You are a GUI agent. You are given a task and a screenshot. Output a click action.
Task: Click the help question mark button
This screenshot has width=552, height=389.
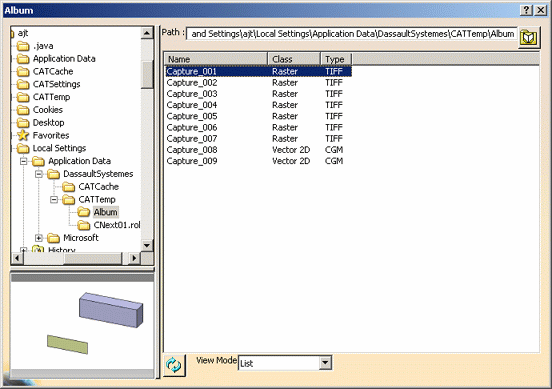(526, 10)
